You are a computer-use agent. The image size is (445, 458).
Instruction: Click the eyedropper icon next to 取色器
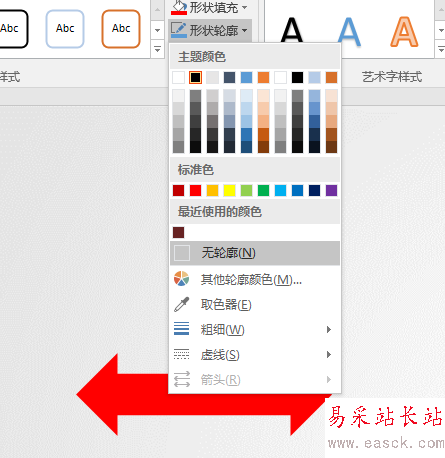182,304
